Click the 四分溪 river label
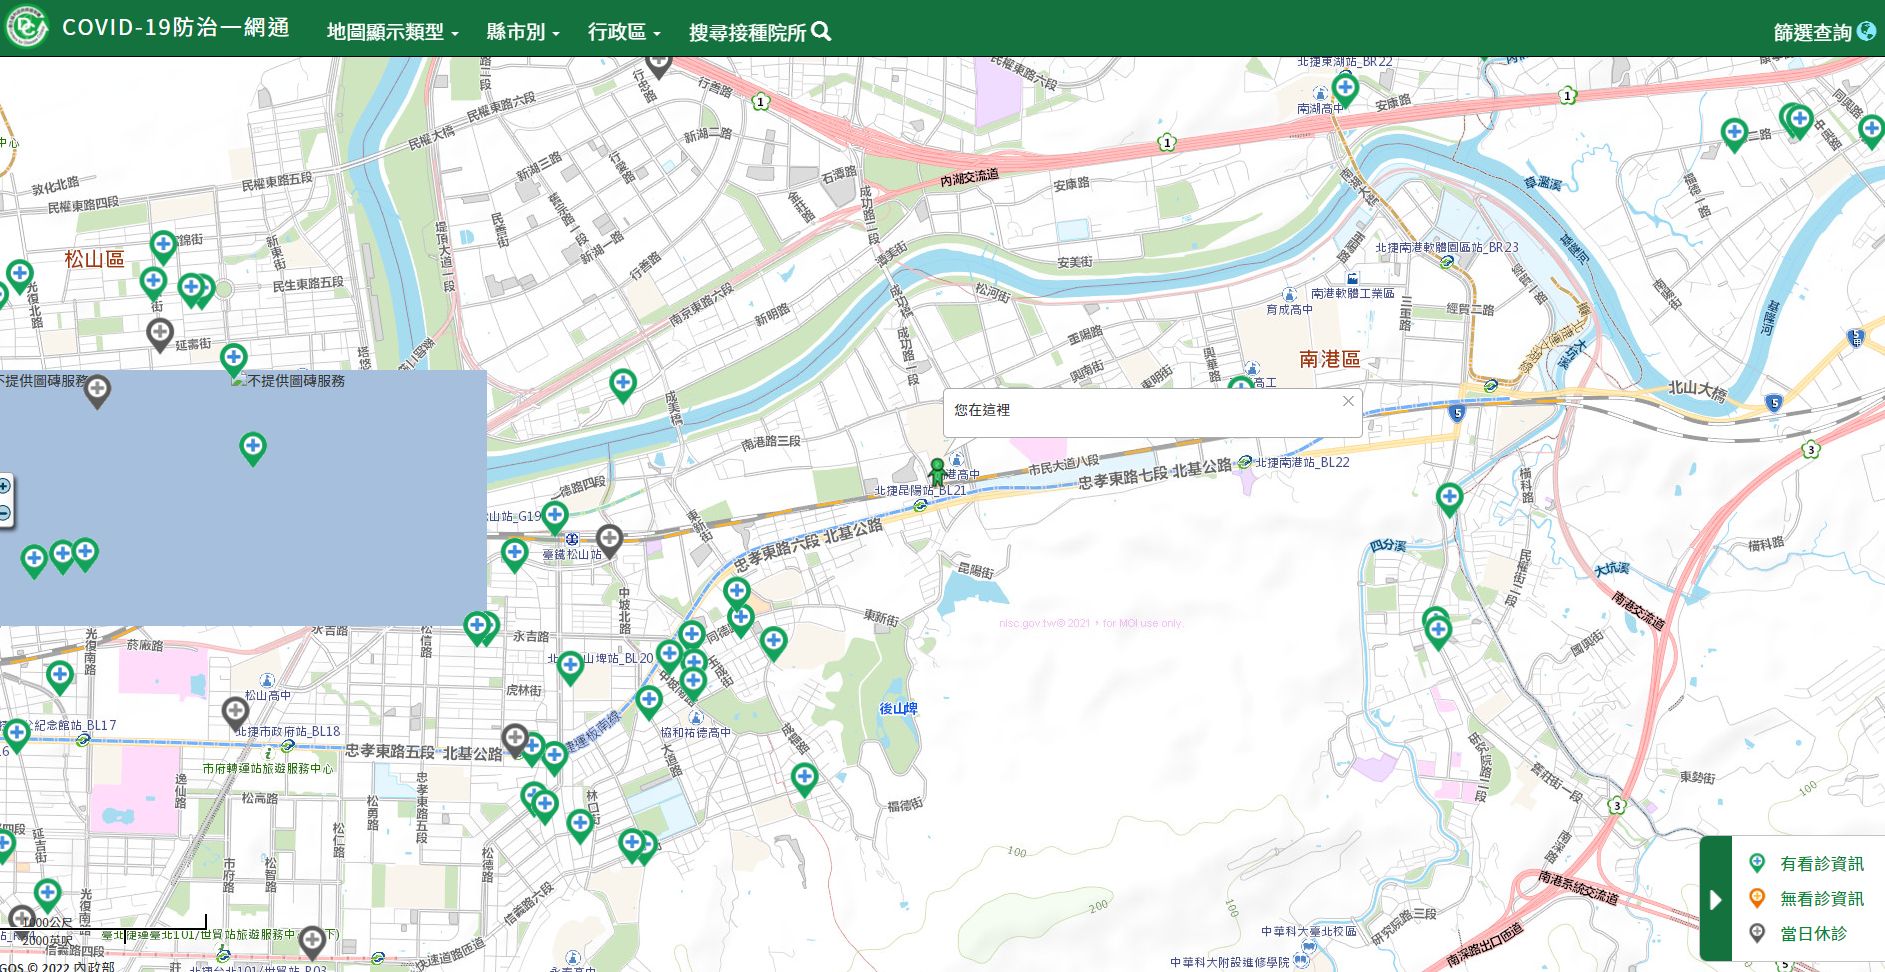This screenshot has width=1885, height=972. (x=1388, y=546)
